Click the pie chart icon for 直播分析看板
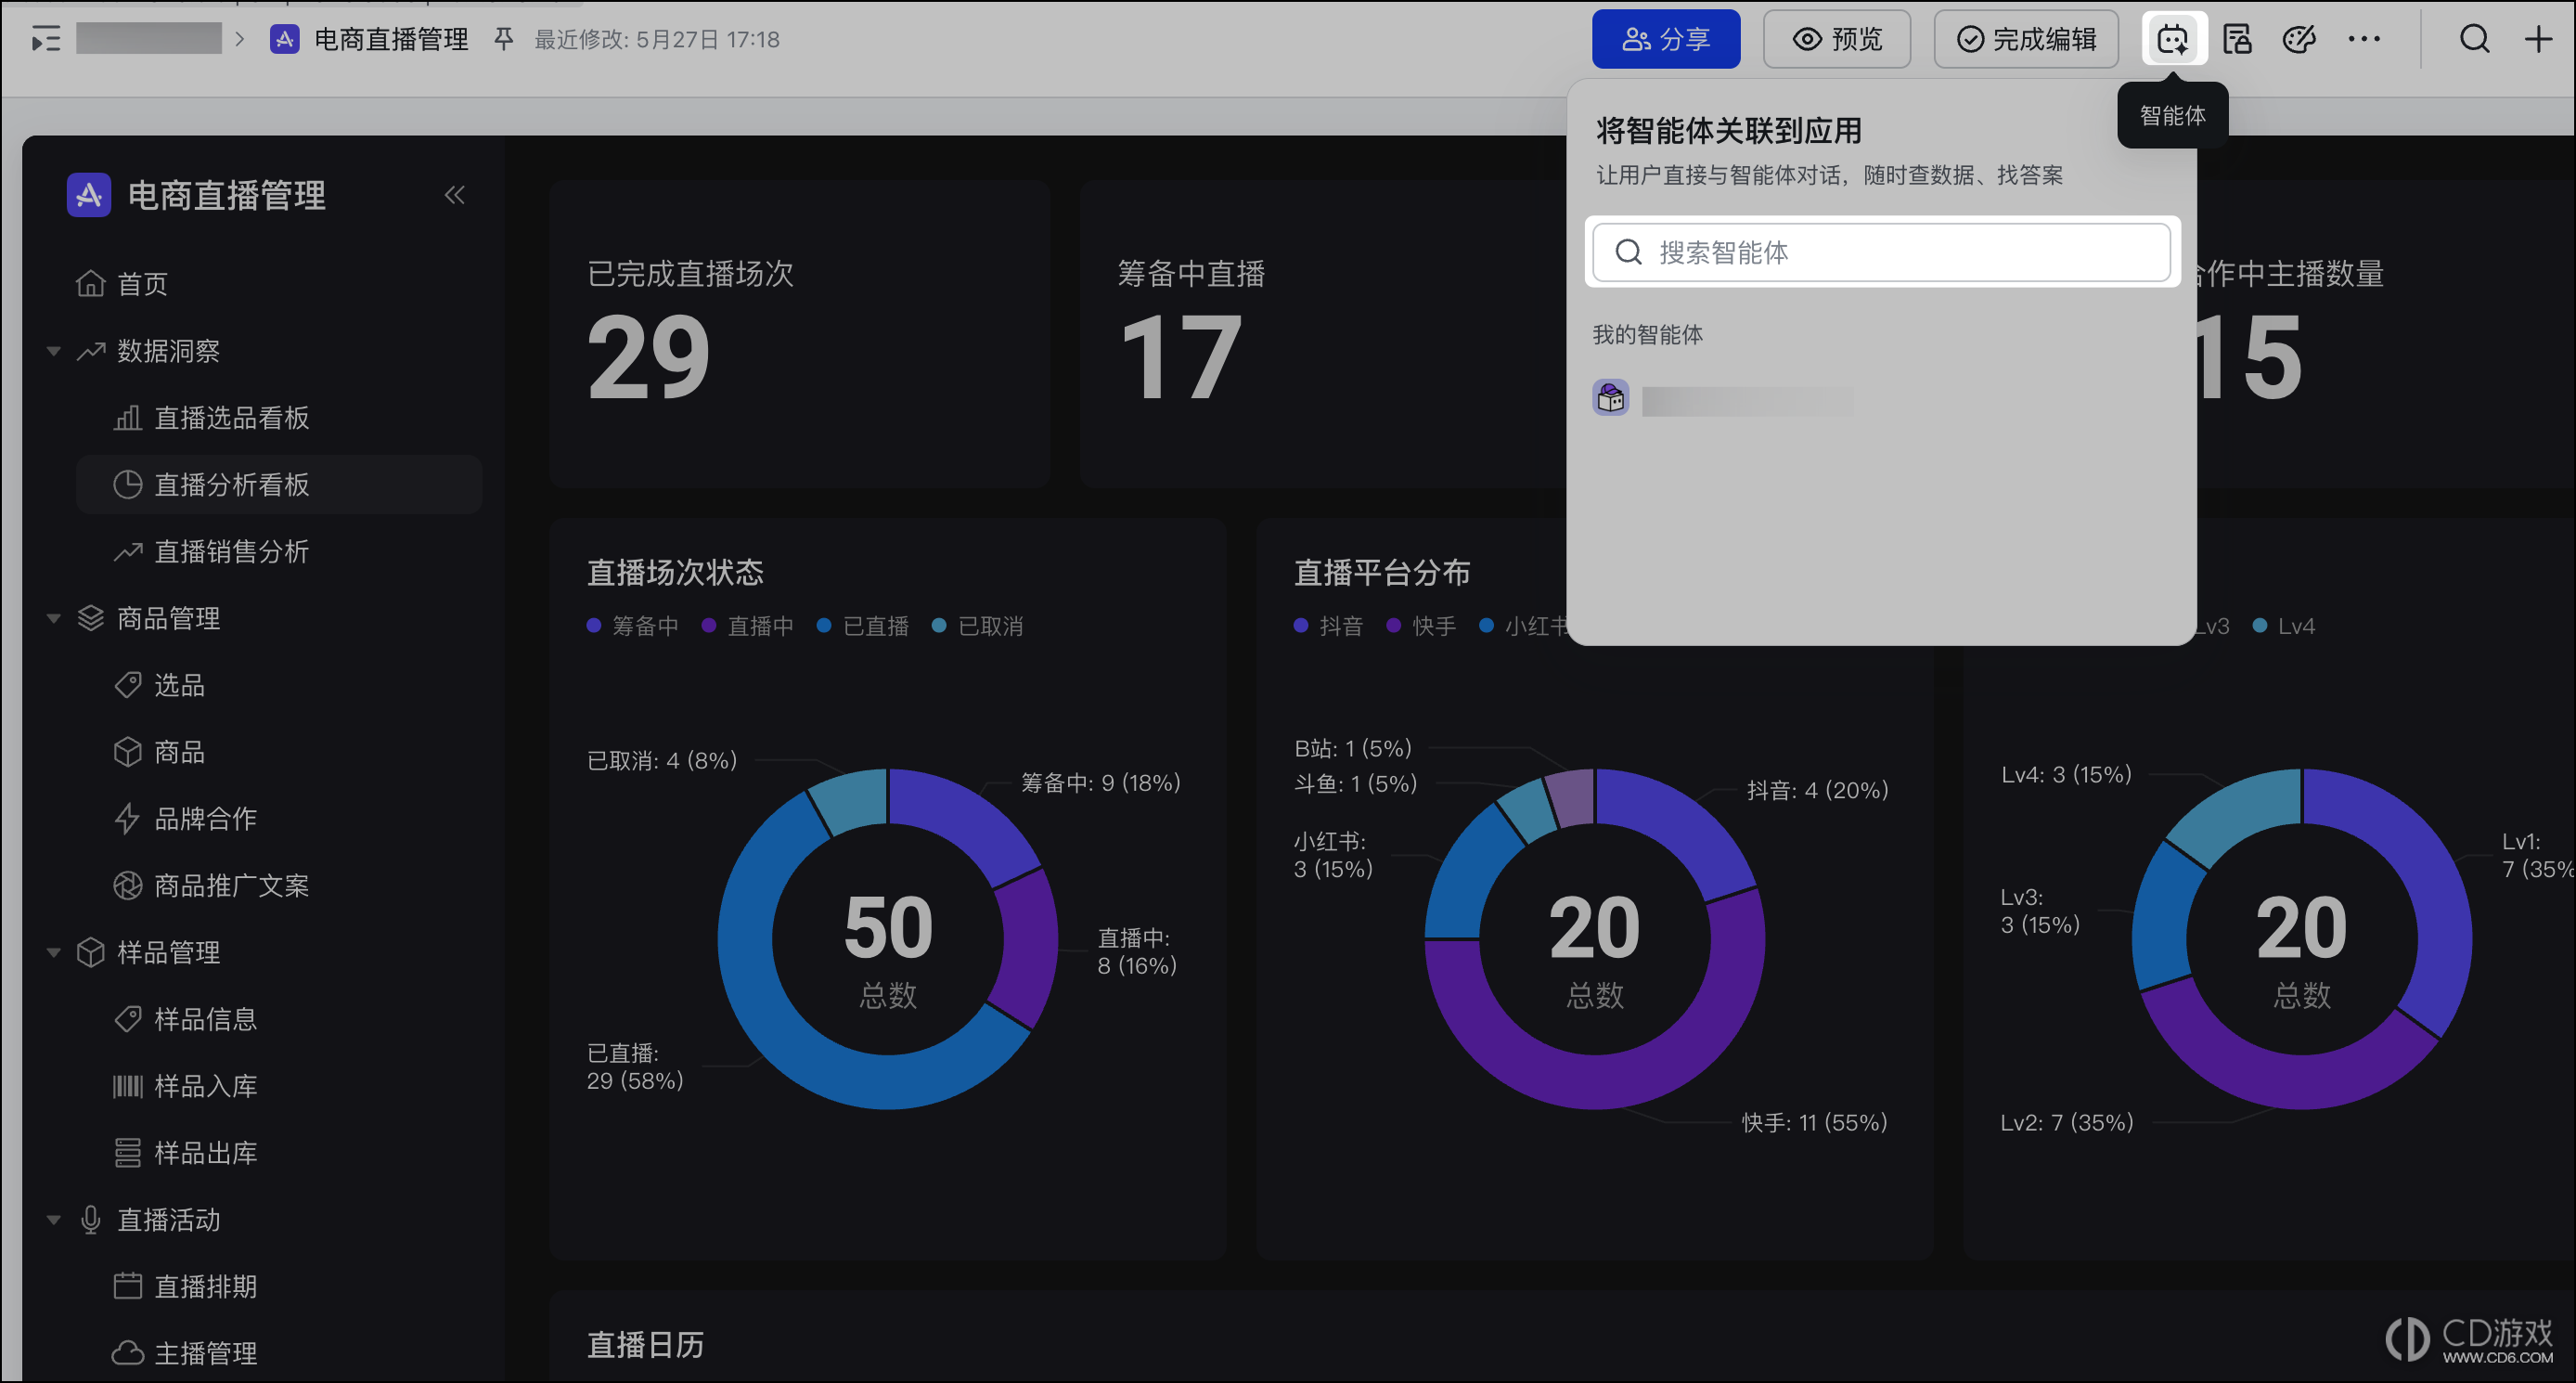The height and width of the screenshot is (1383, 2576). [x=128, y=485]
